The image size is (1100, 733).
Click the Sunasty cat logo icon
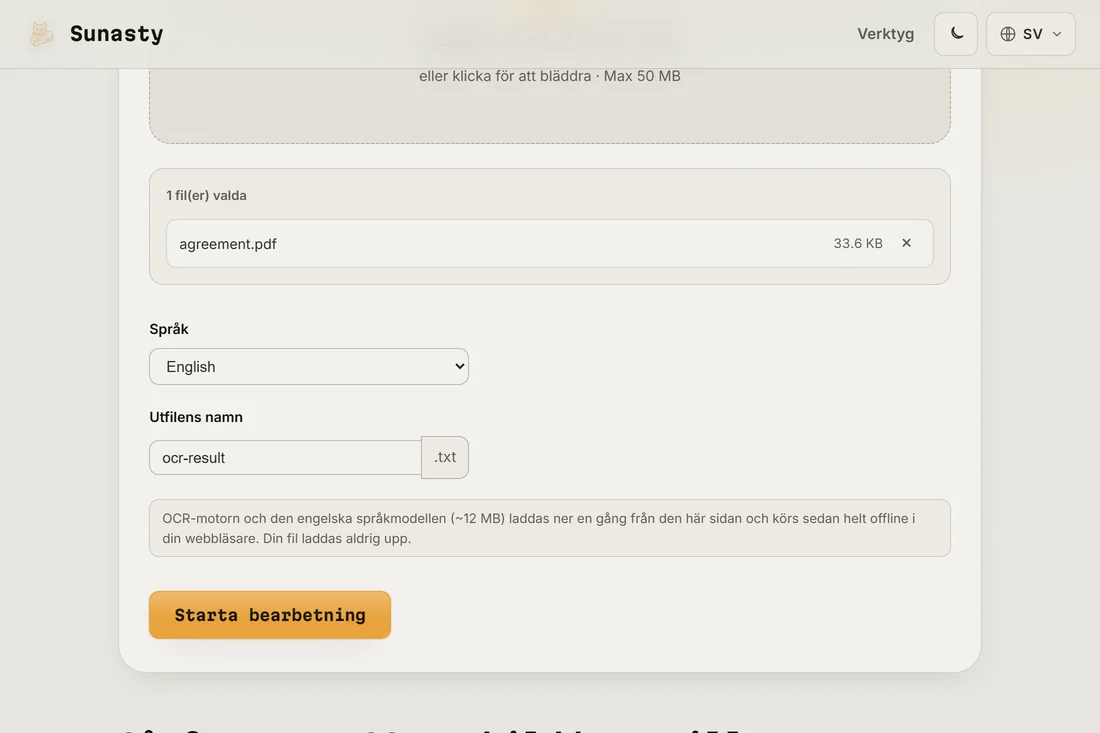(41, 34)
